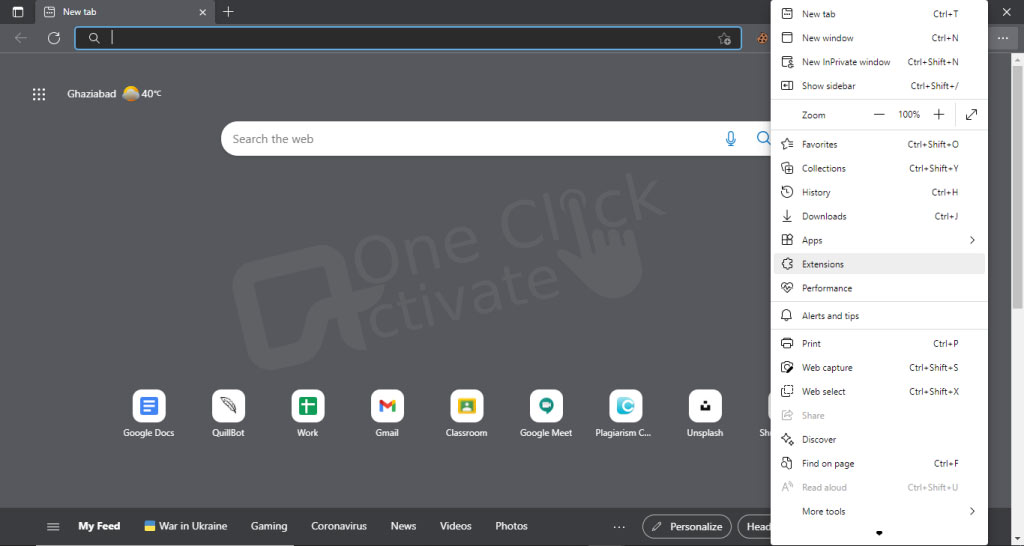Zoom in with the plus button
The height and width of the screenshot is (546, 1024).
(938, 114)
